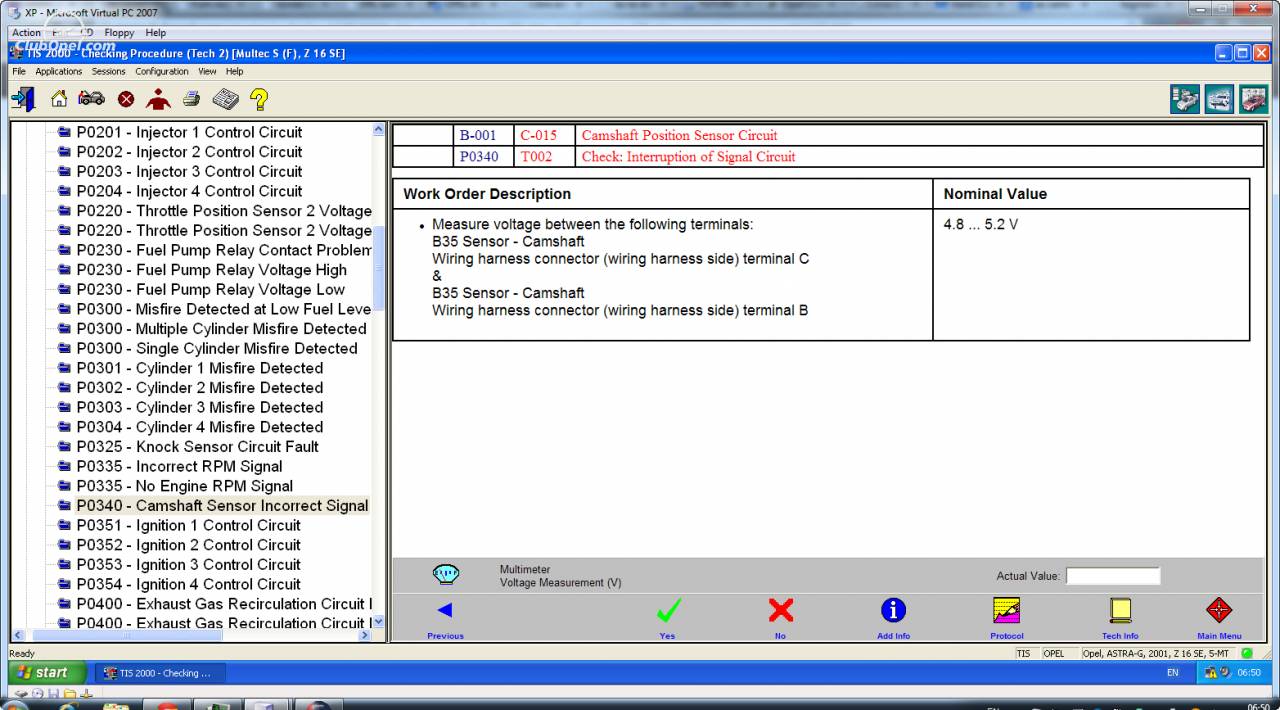
Task: Select P0304 - Cylinder 4 Misfire Detected
Action: pyautogui.click(x=200, y=427)
